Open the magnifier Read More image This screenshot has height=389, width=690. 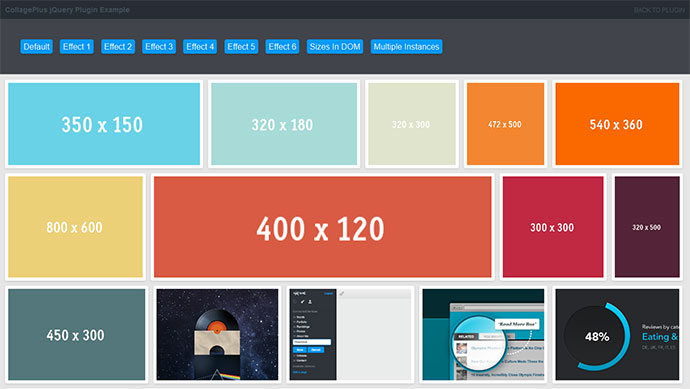click(483, 334)
